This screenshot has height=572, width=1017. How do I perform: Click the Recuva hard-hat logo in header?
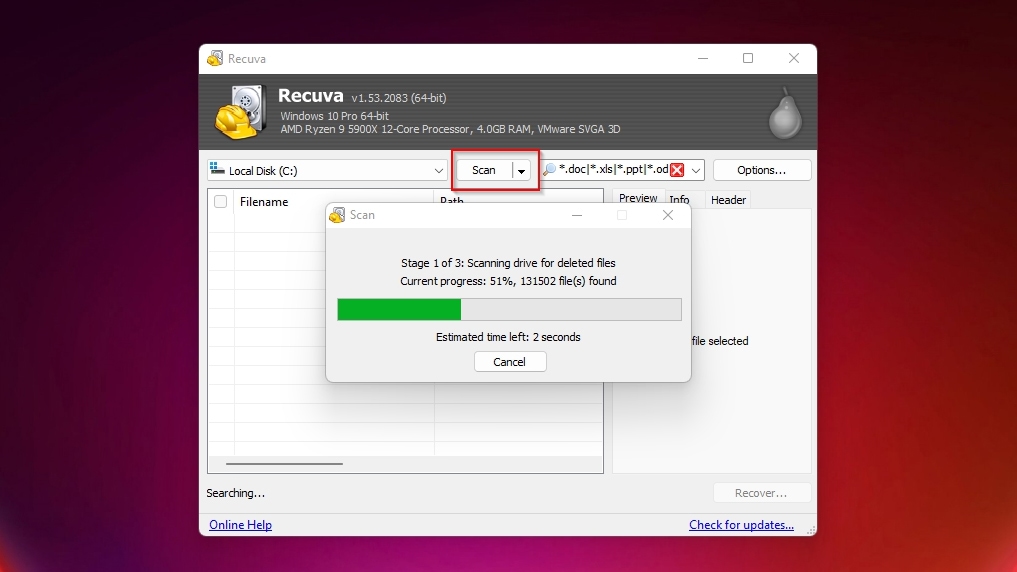[x=241, y=112]
